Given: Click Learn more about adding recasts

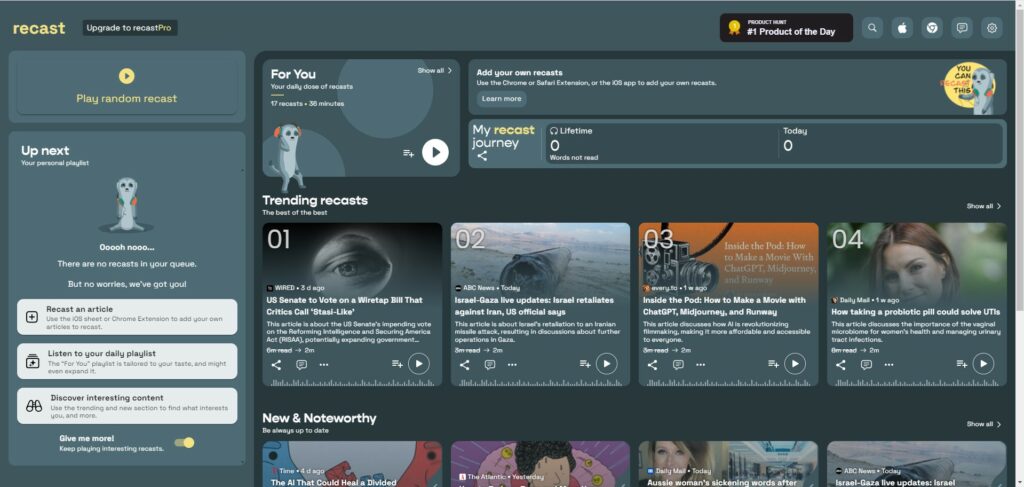Looking at the screenshot, I should point(502,99).
